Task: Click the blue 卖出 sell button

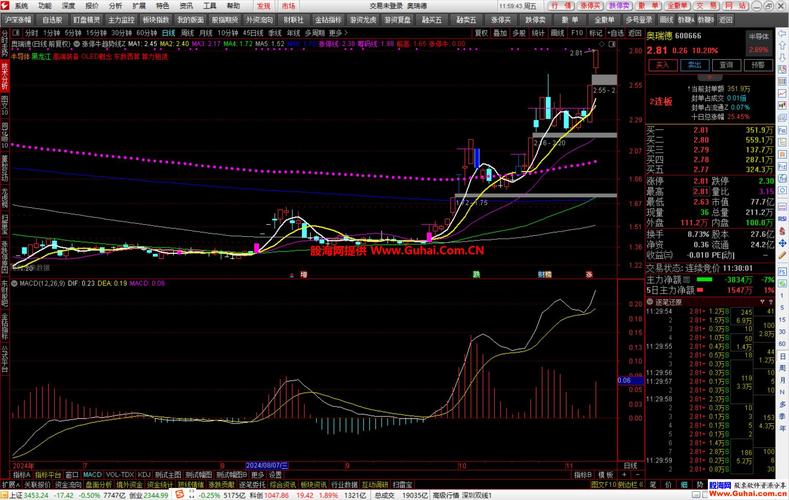Action: click(694, 65)
